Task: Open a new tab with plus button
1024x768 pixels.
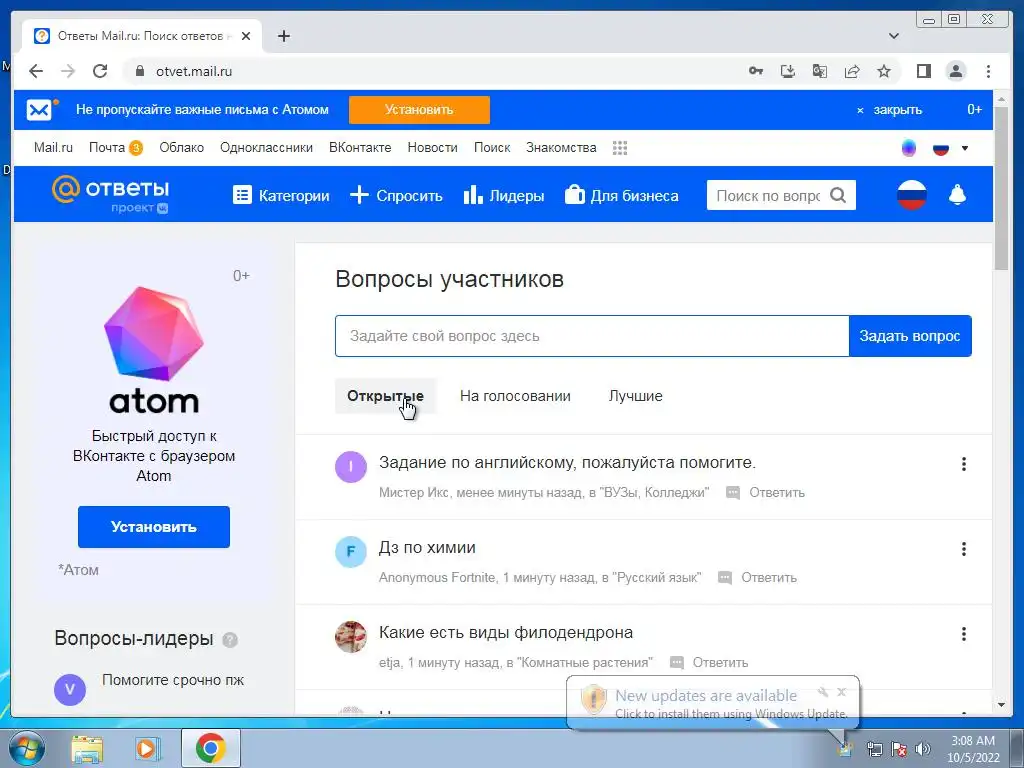Action: coord(283,36)
